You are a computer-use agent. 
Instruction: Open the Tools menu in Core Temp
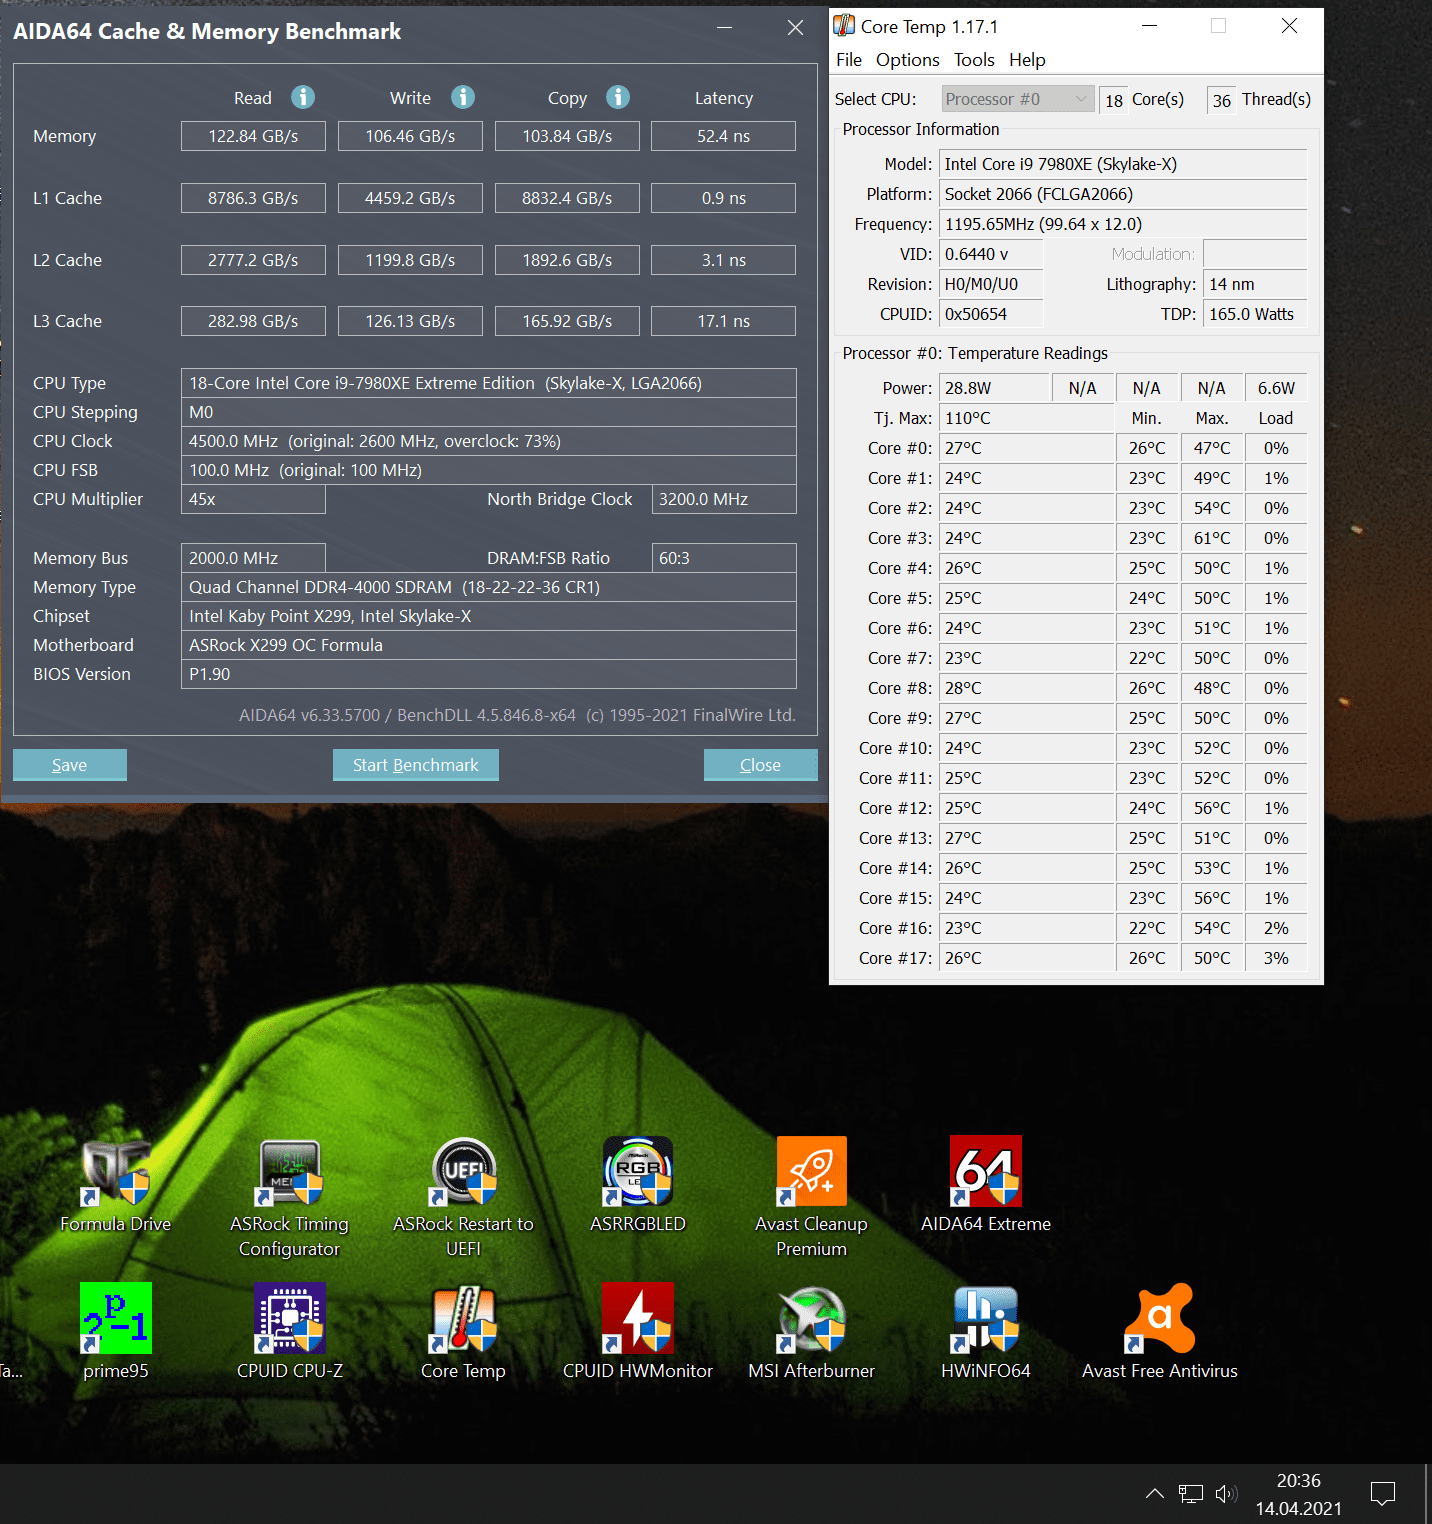coord(974,60)
